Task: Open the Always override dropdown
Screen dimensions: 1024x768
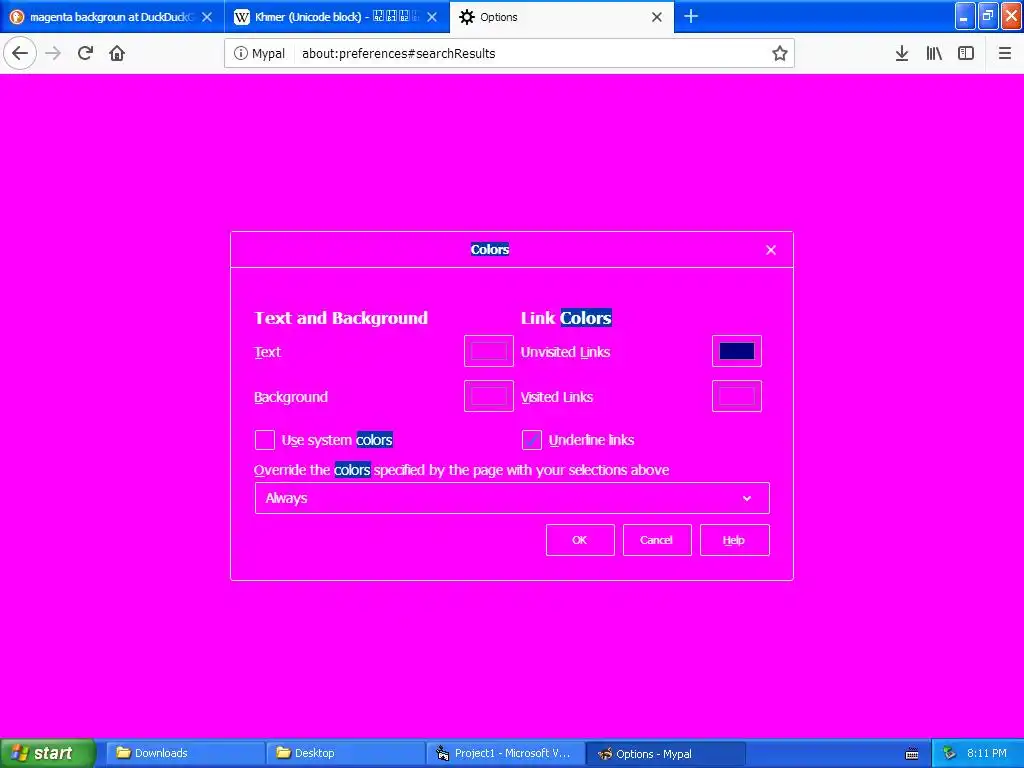Action: coord(512,498)
